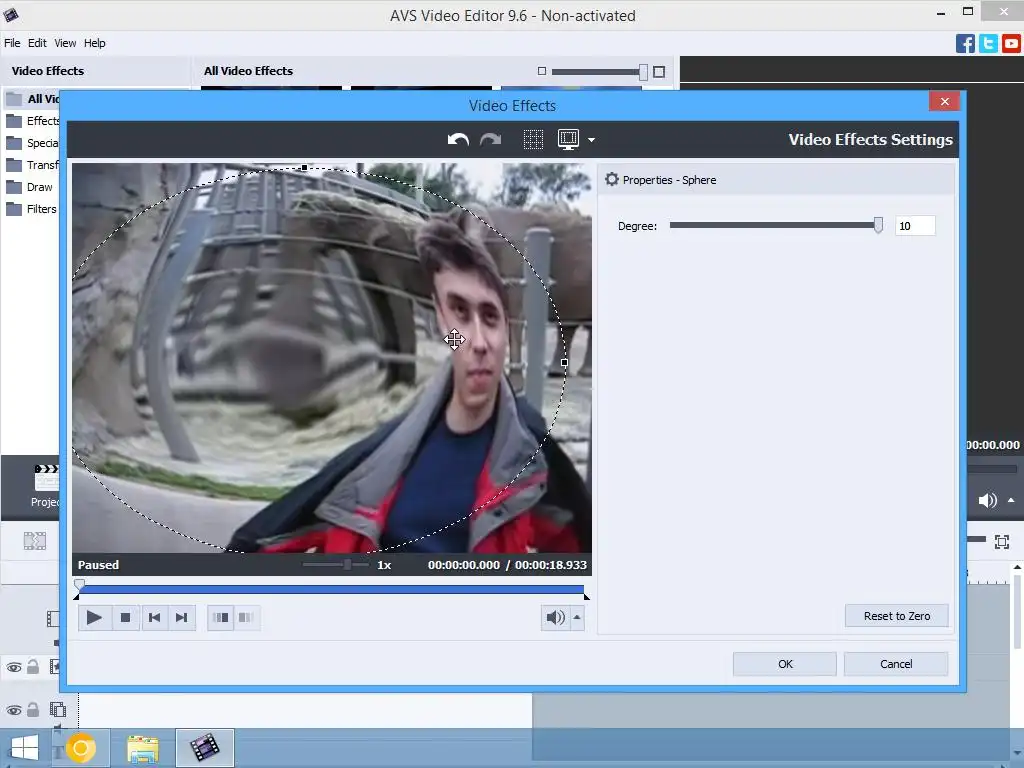Click the overlay track icon in the lower row
The height and width of the screenshot is (768, 1024).
[57, 710]
